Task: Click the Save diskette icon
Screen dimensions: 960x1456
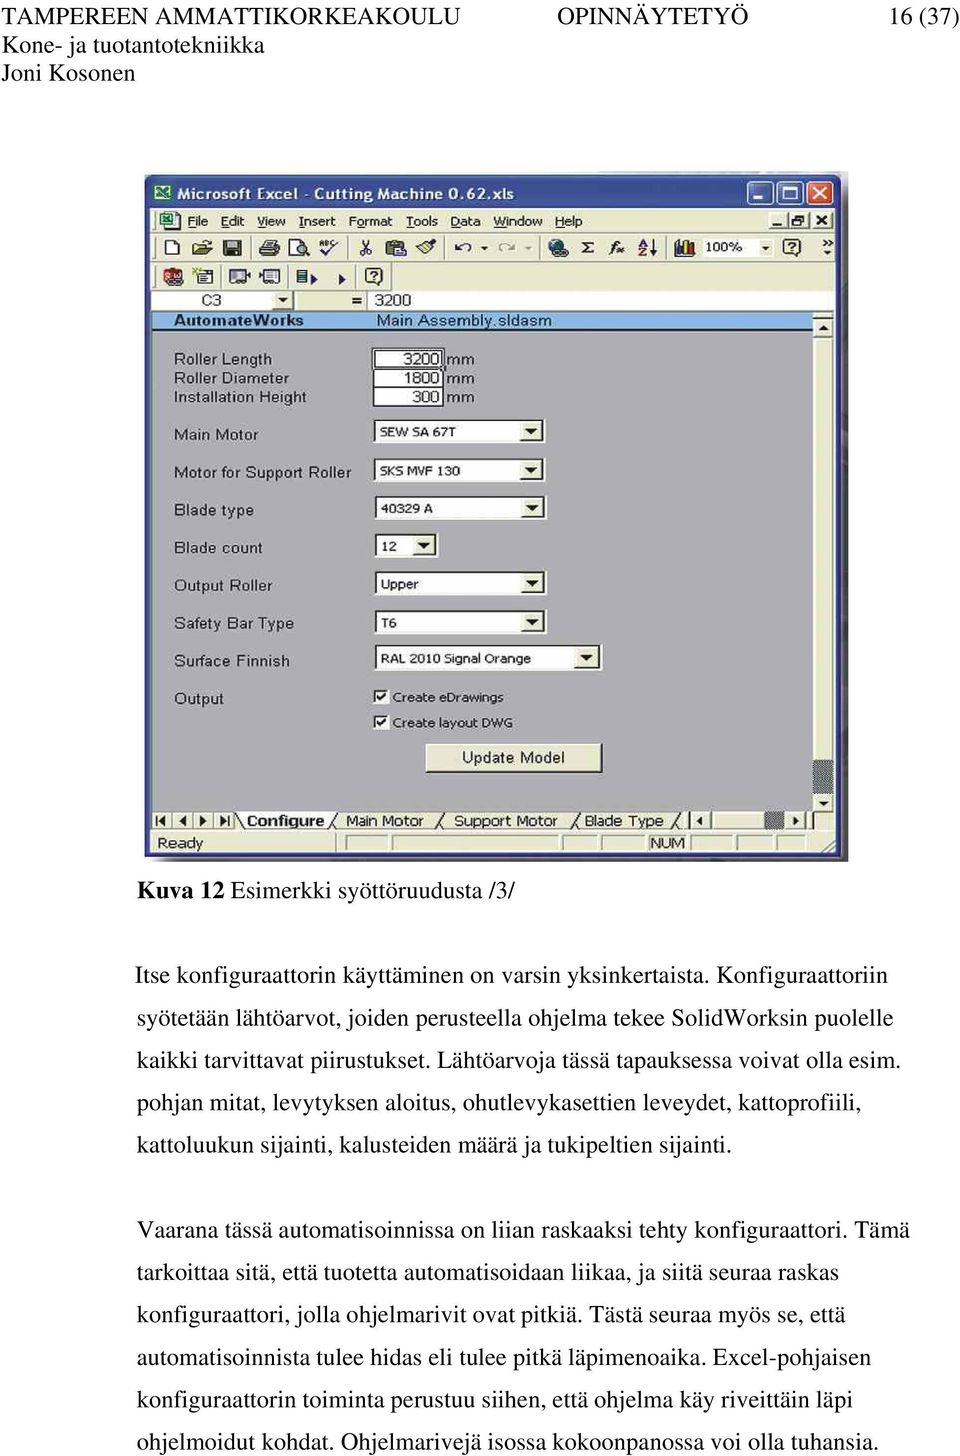Action: [232, 248]
